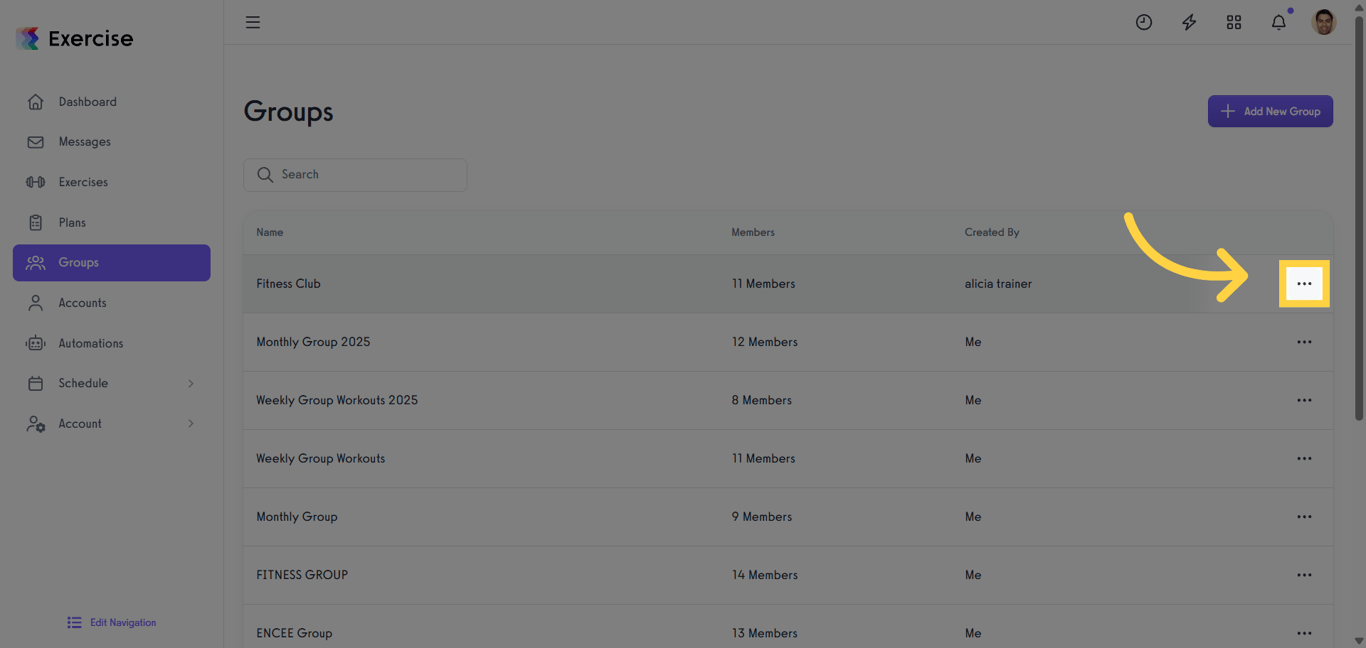Screen dimensions: 1366x648
Task: Expand the Schedule sidebar submenu
Action: click(x=191, y=383)
